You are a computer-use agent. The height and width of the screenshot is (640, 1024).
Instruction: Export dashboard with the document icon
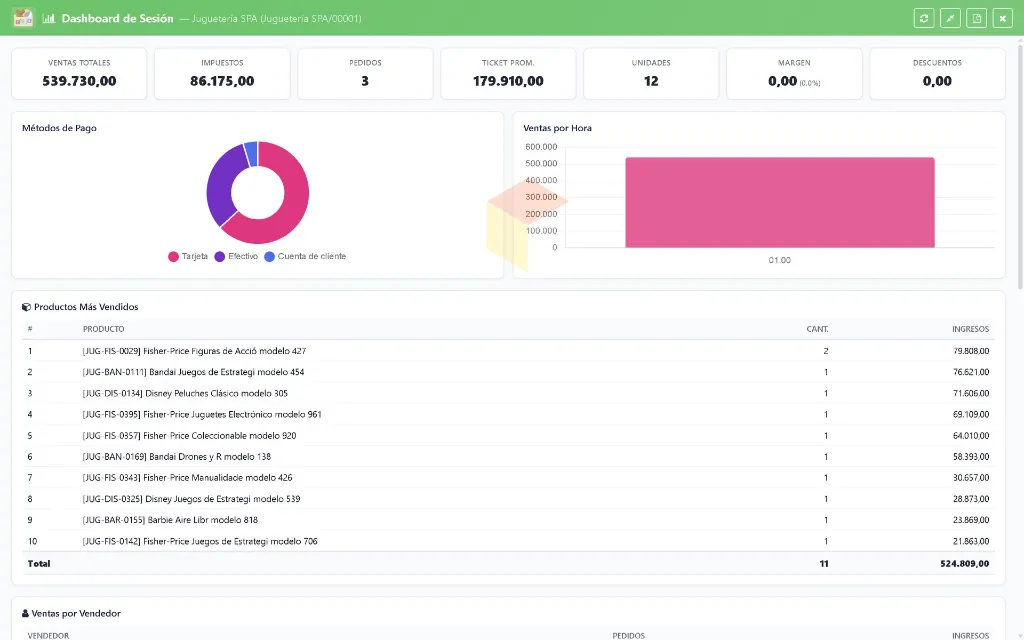coord(976,18)
